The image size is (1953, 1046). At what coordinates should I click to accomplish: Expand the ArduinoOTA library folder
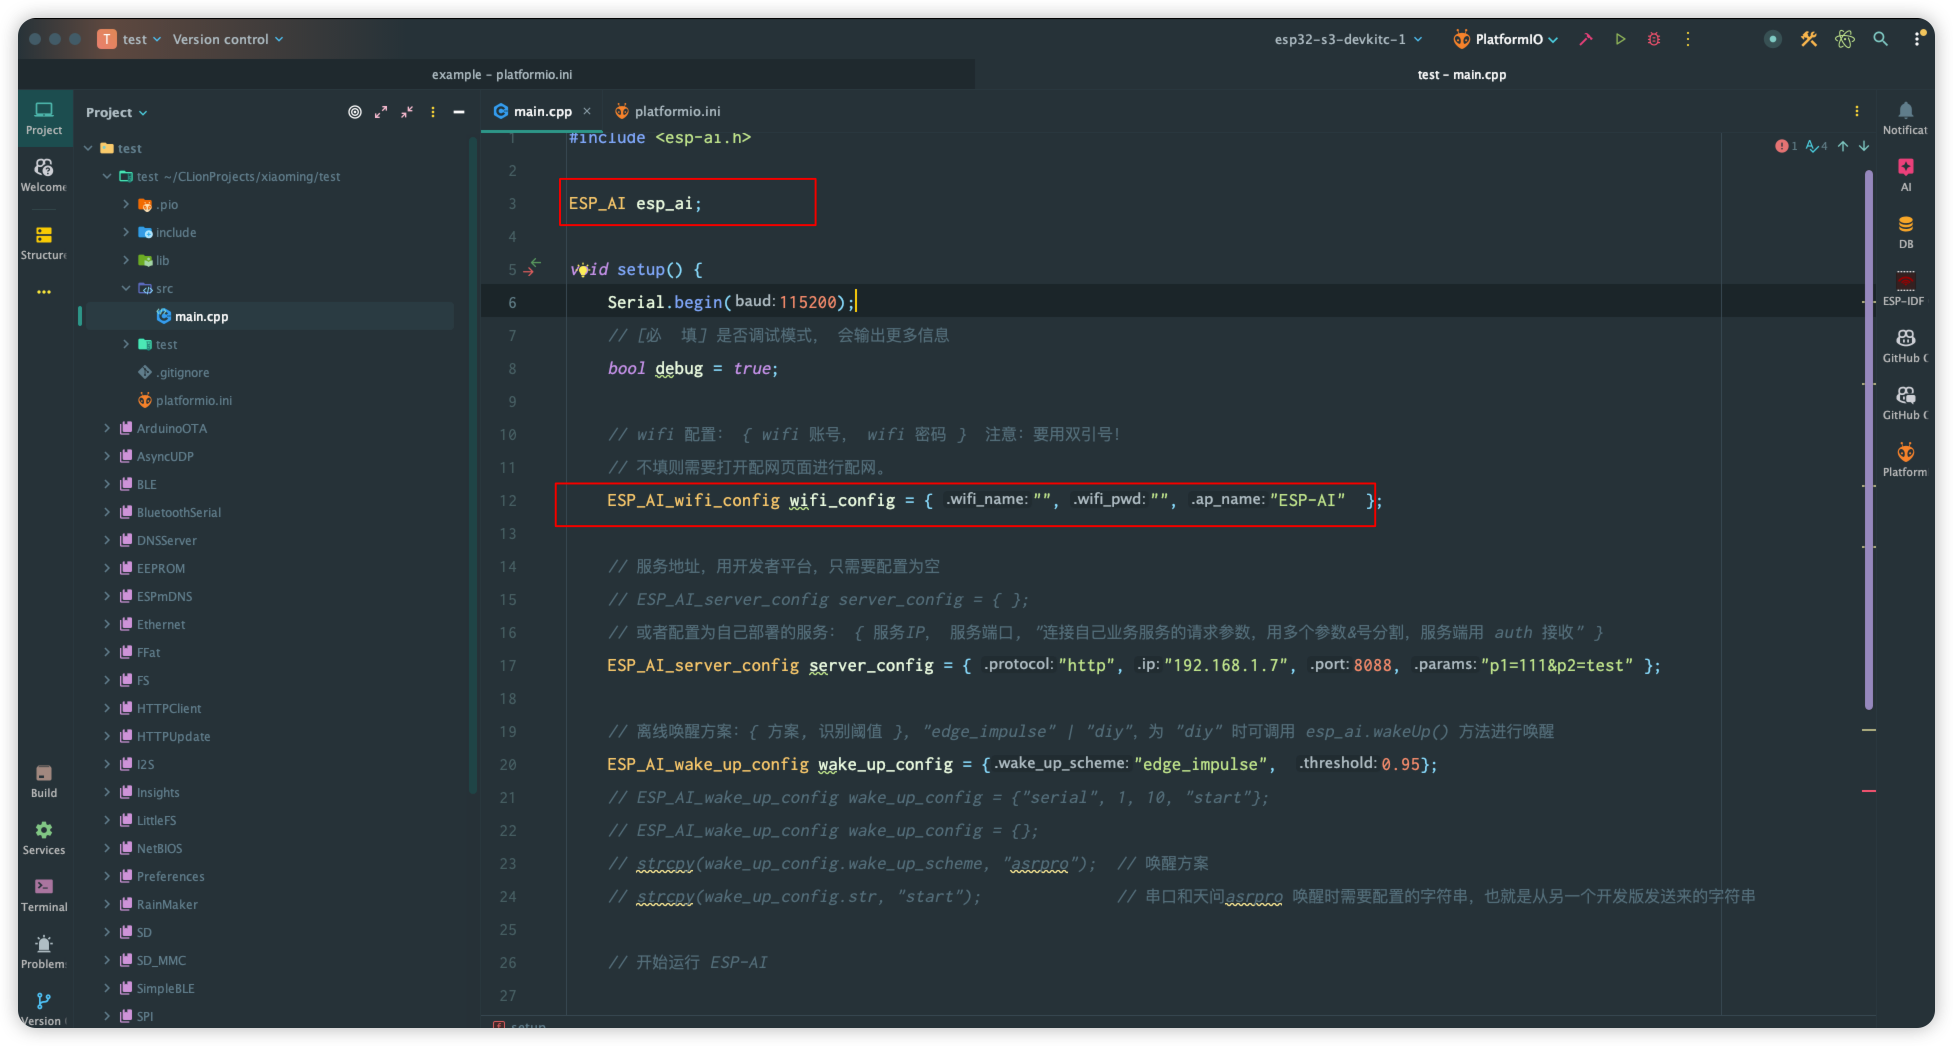point(108,428)
